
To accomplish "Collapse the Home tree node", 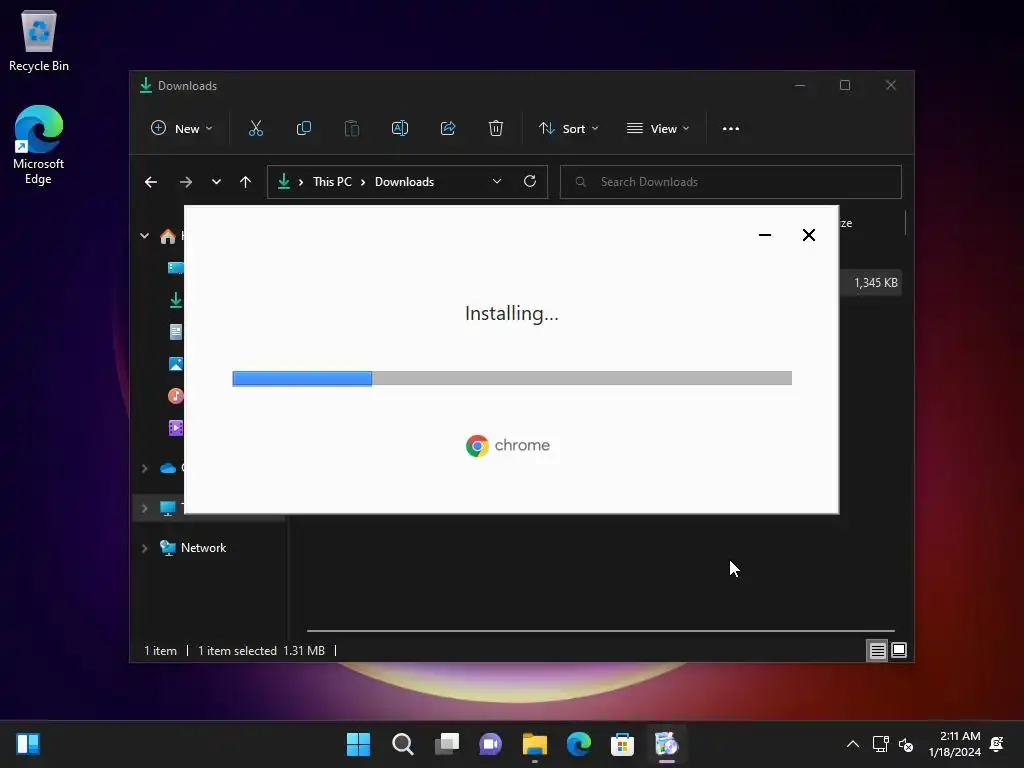I will click(x=144, y=236).
